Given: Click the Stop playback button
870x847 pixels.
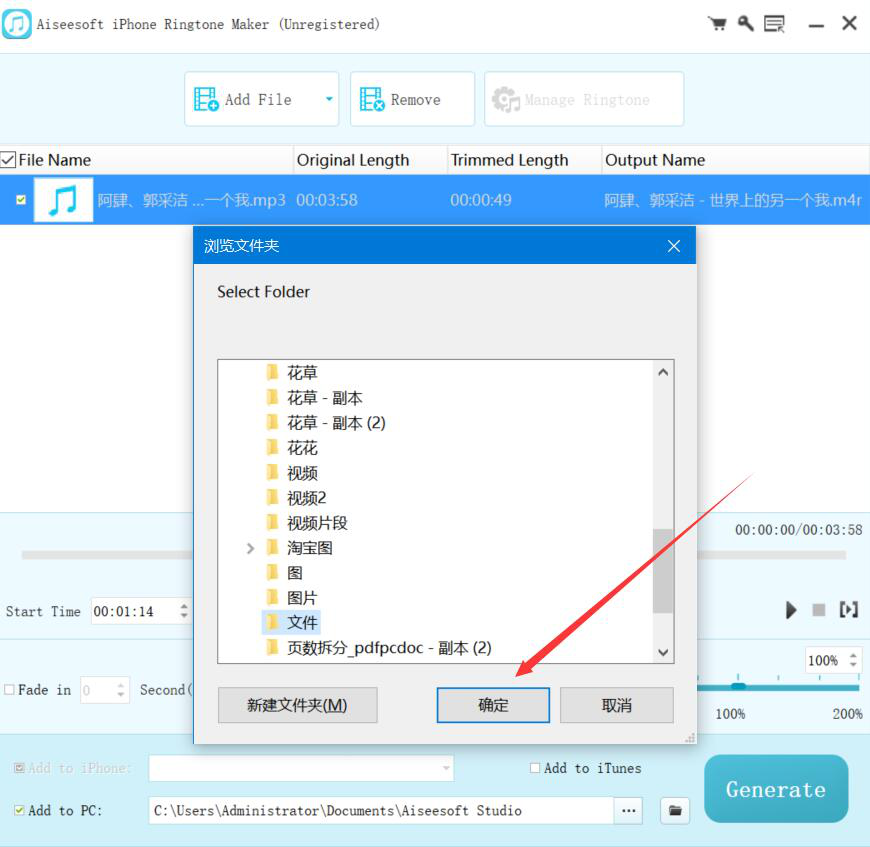Looking at the screenshot, I should [x=818, y=610].
